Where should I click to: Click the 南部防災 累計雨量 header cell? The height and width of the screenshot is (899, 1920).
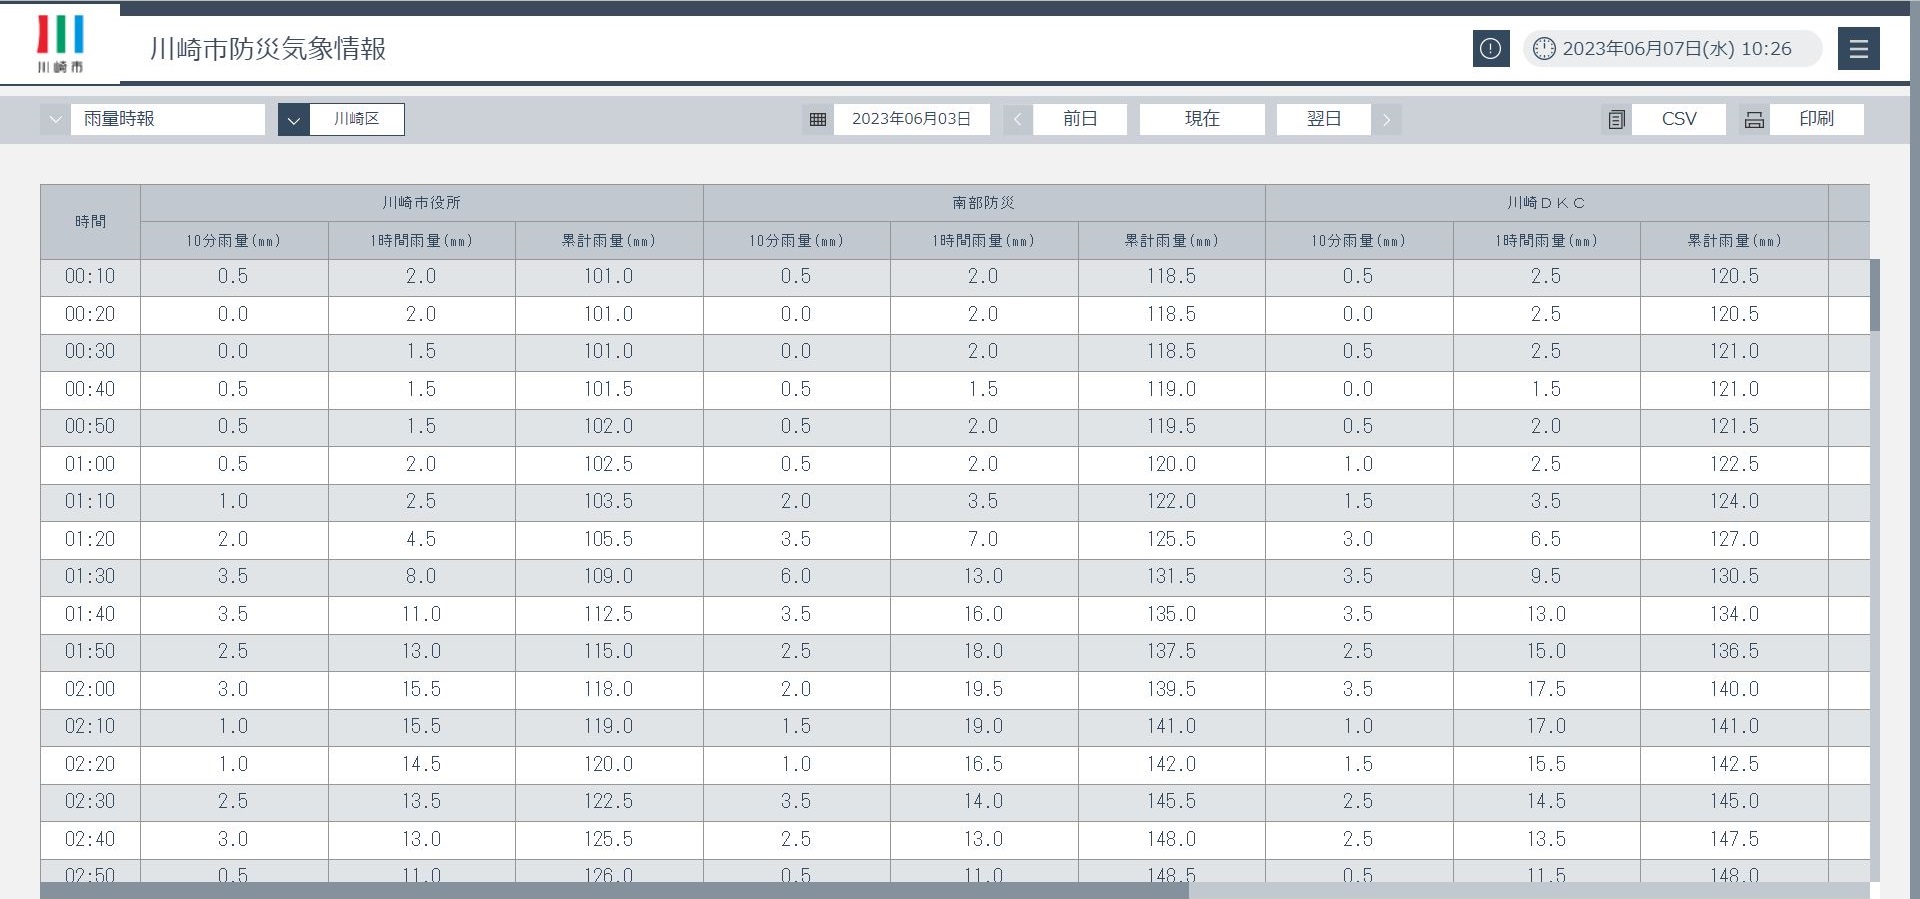pyautogui.click(x=1171, y=241)
